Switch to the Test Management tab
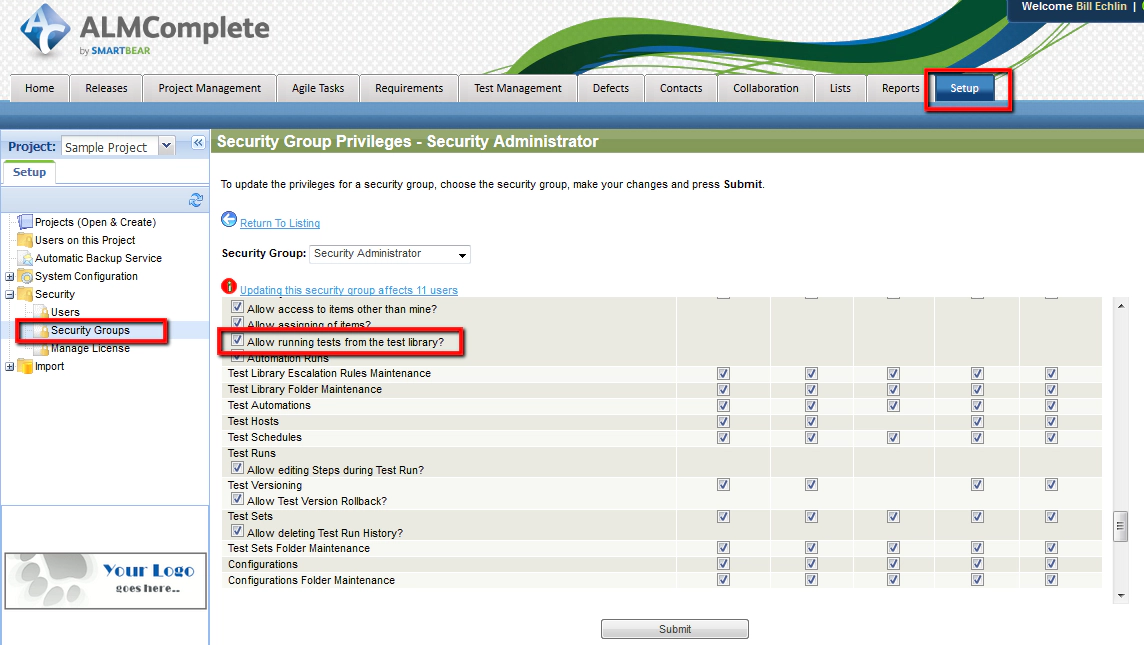 click(x=517, y=88)
